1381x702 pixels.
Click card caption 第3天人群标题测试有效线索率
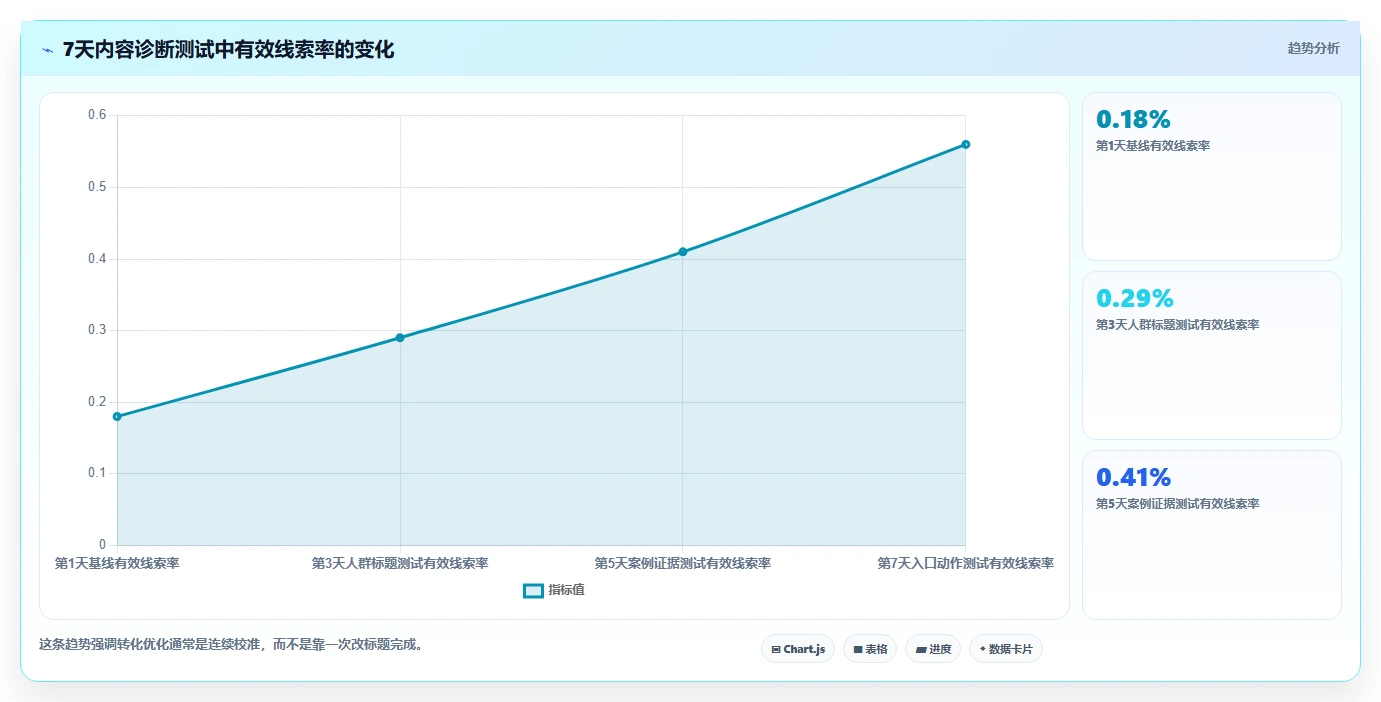click(x=1177, y=325)
